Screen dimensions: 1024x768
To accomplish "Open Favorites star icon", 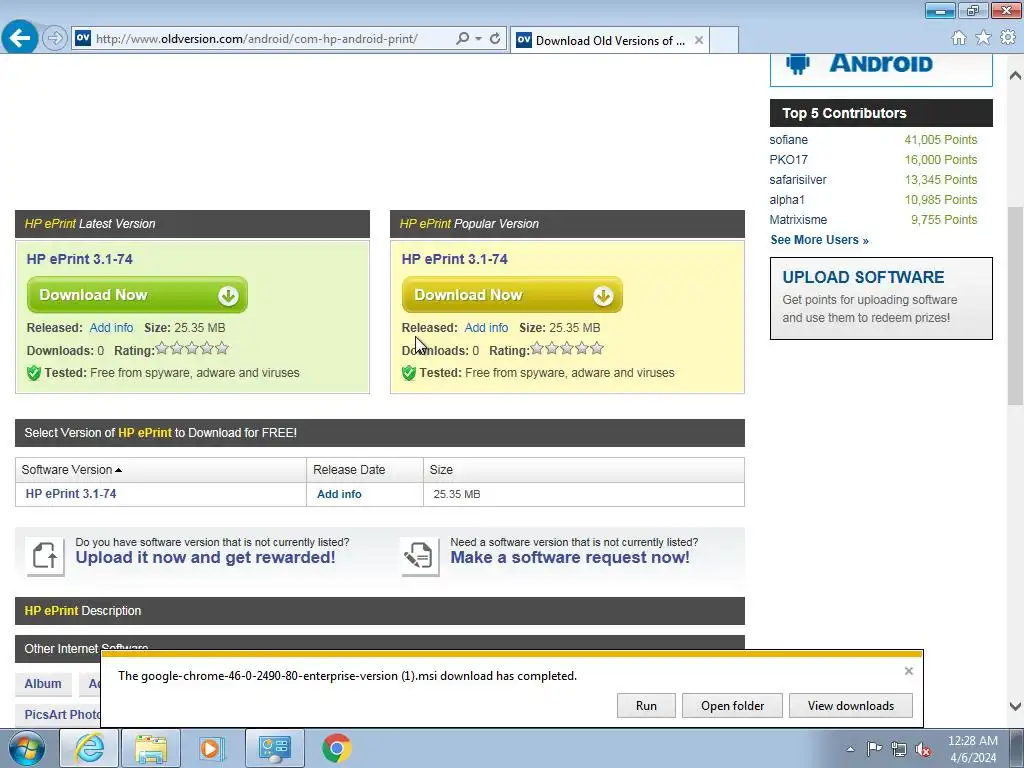I will (983, 38).
